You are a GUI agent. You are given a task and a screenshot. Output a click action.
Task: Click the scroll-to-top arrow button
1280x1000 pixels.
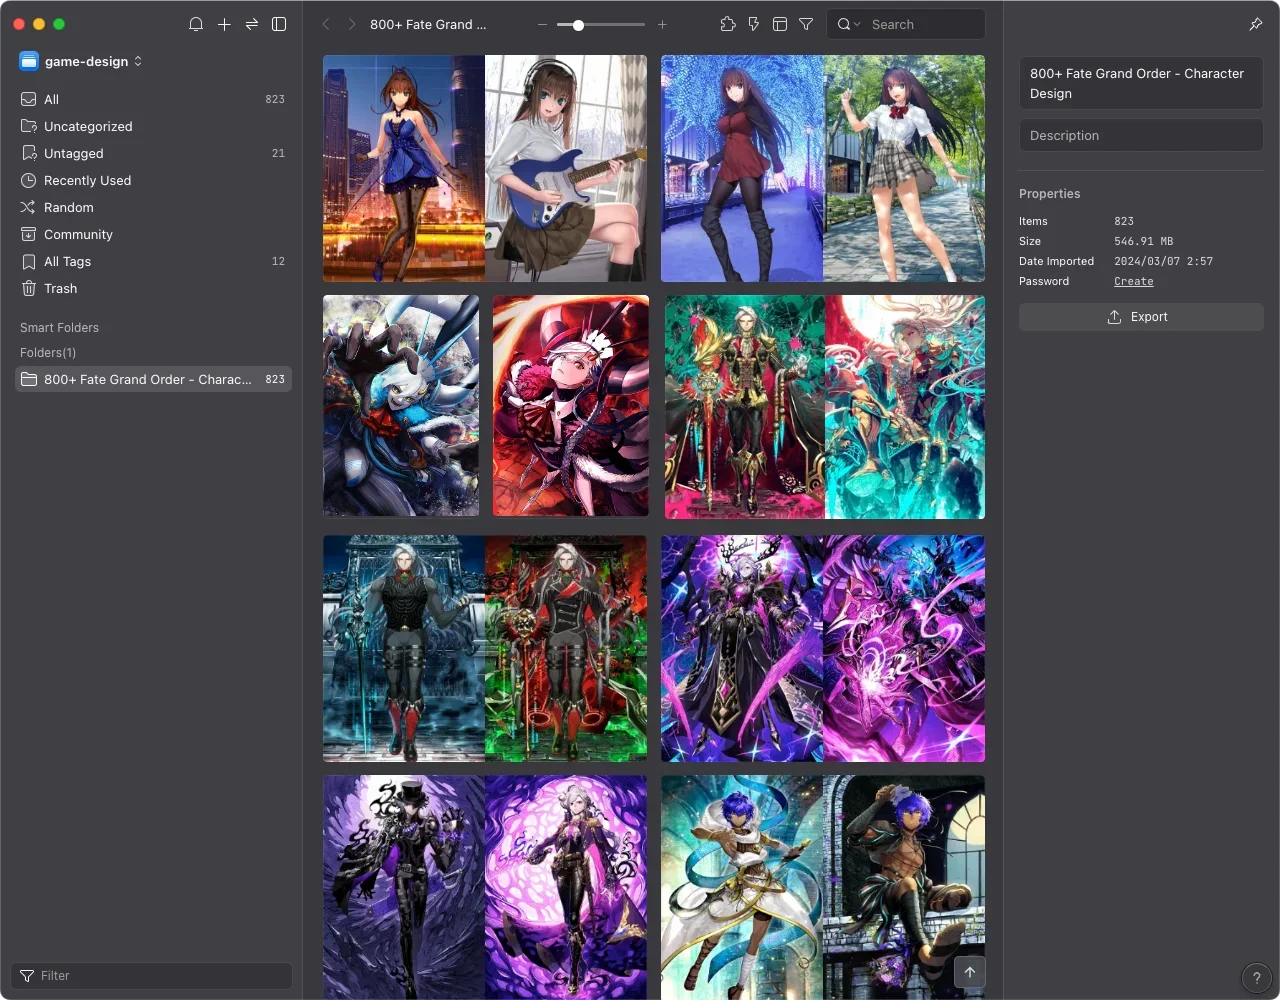click(969, 972)
